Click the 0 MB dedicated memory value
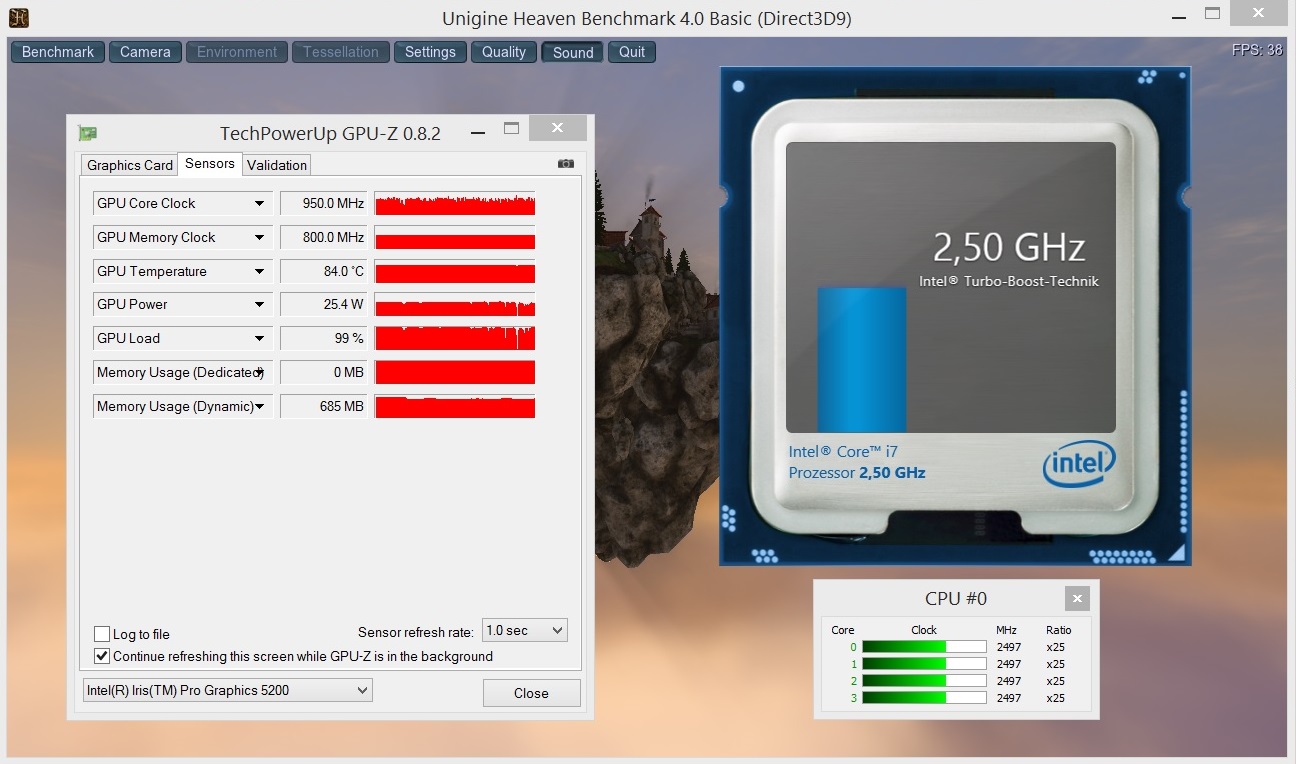Viewport: 1296px width, 764px height. tap(323, 372)
